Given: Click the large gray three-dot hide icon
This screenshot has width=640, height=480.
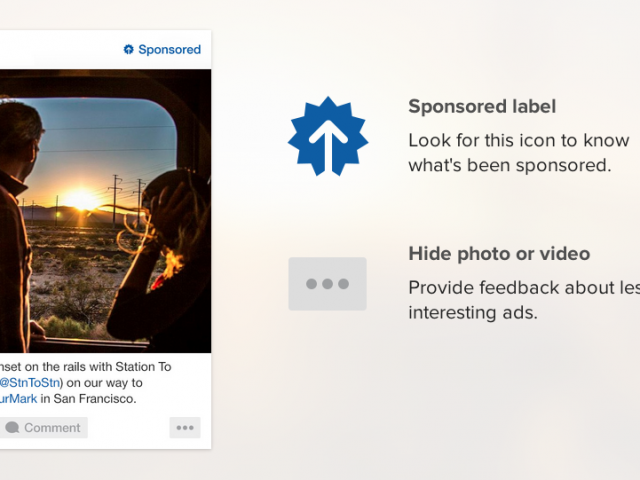Looking at the screenshot, I should [x=327, y=284].
